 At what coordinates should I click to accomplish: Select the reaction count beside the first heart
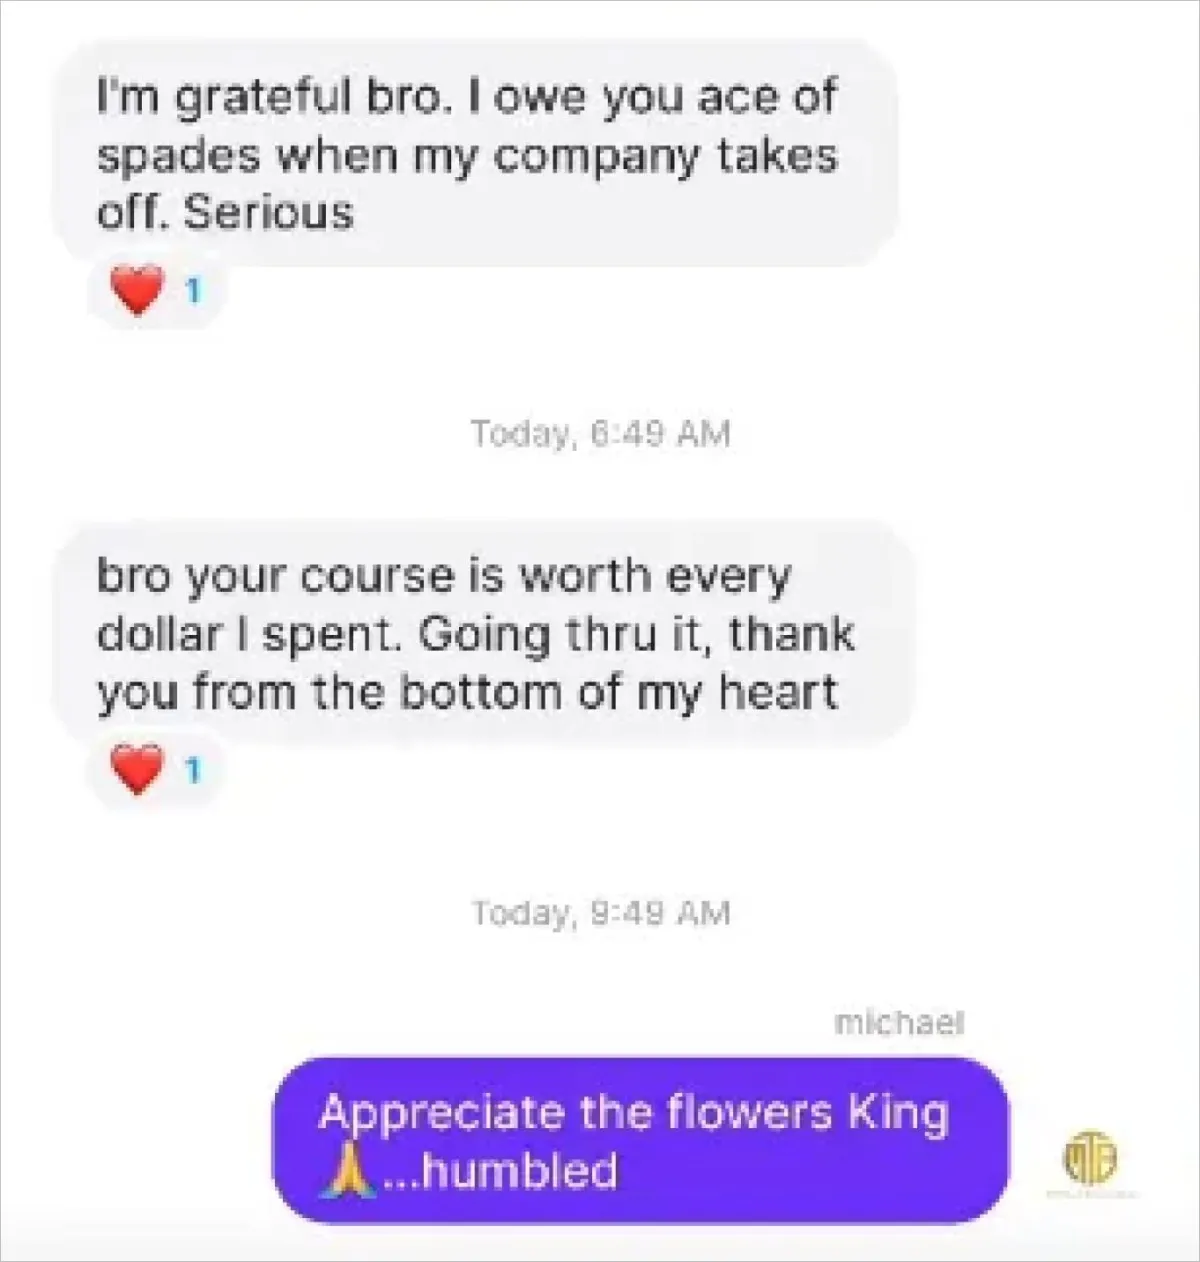194,292
